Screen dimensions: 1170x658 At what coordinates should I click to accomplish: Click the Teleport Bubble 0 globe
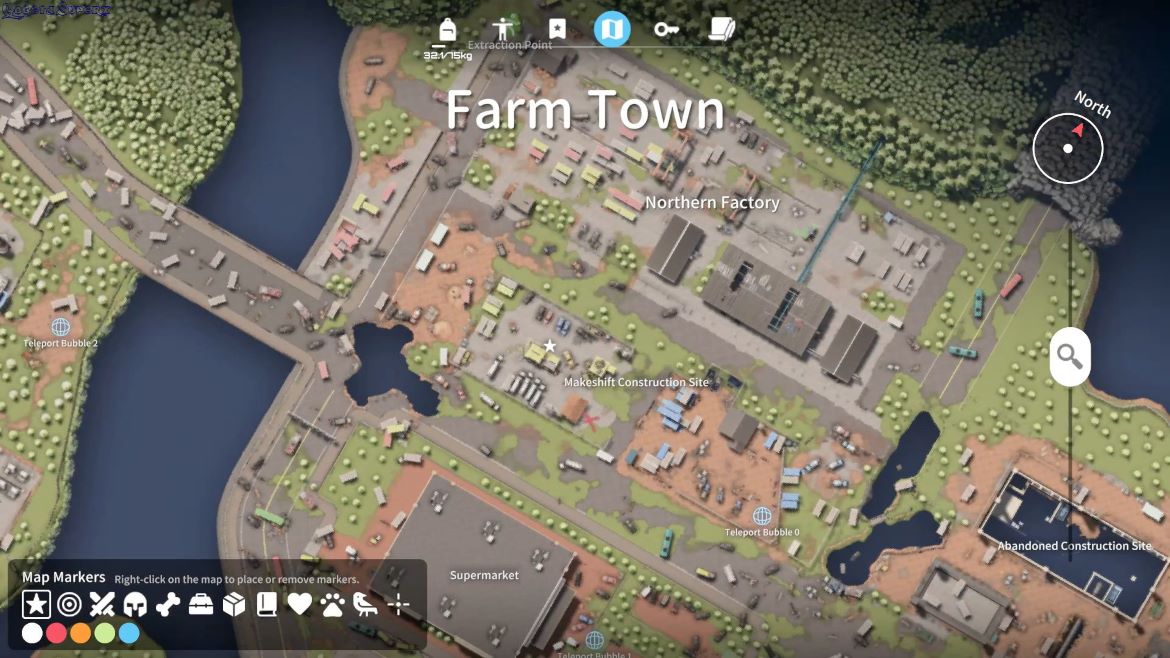pyautogui.click(x=762, y=516)
